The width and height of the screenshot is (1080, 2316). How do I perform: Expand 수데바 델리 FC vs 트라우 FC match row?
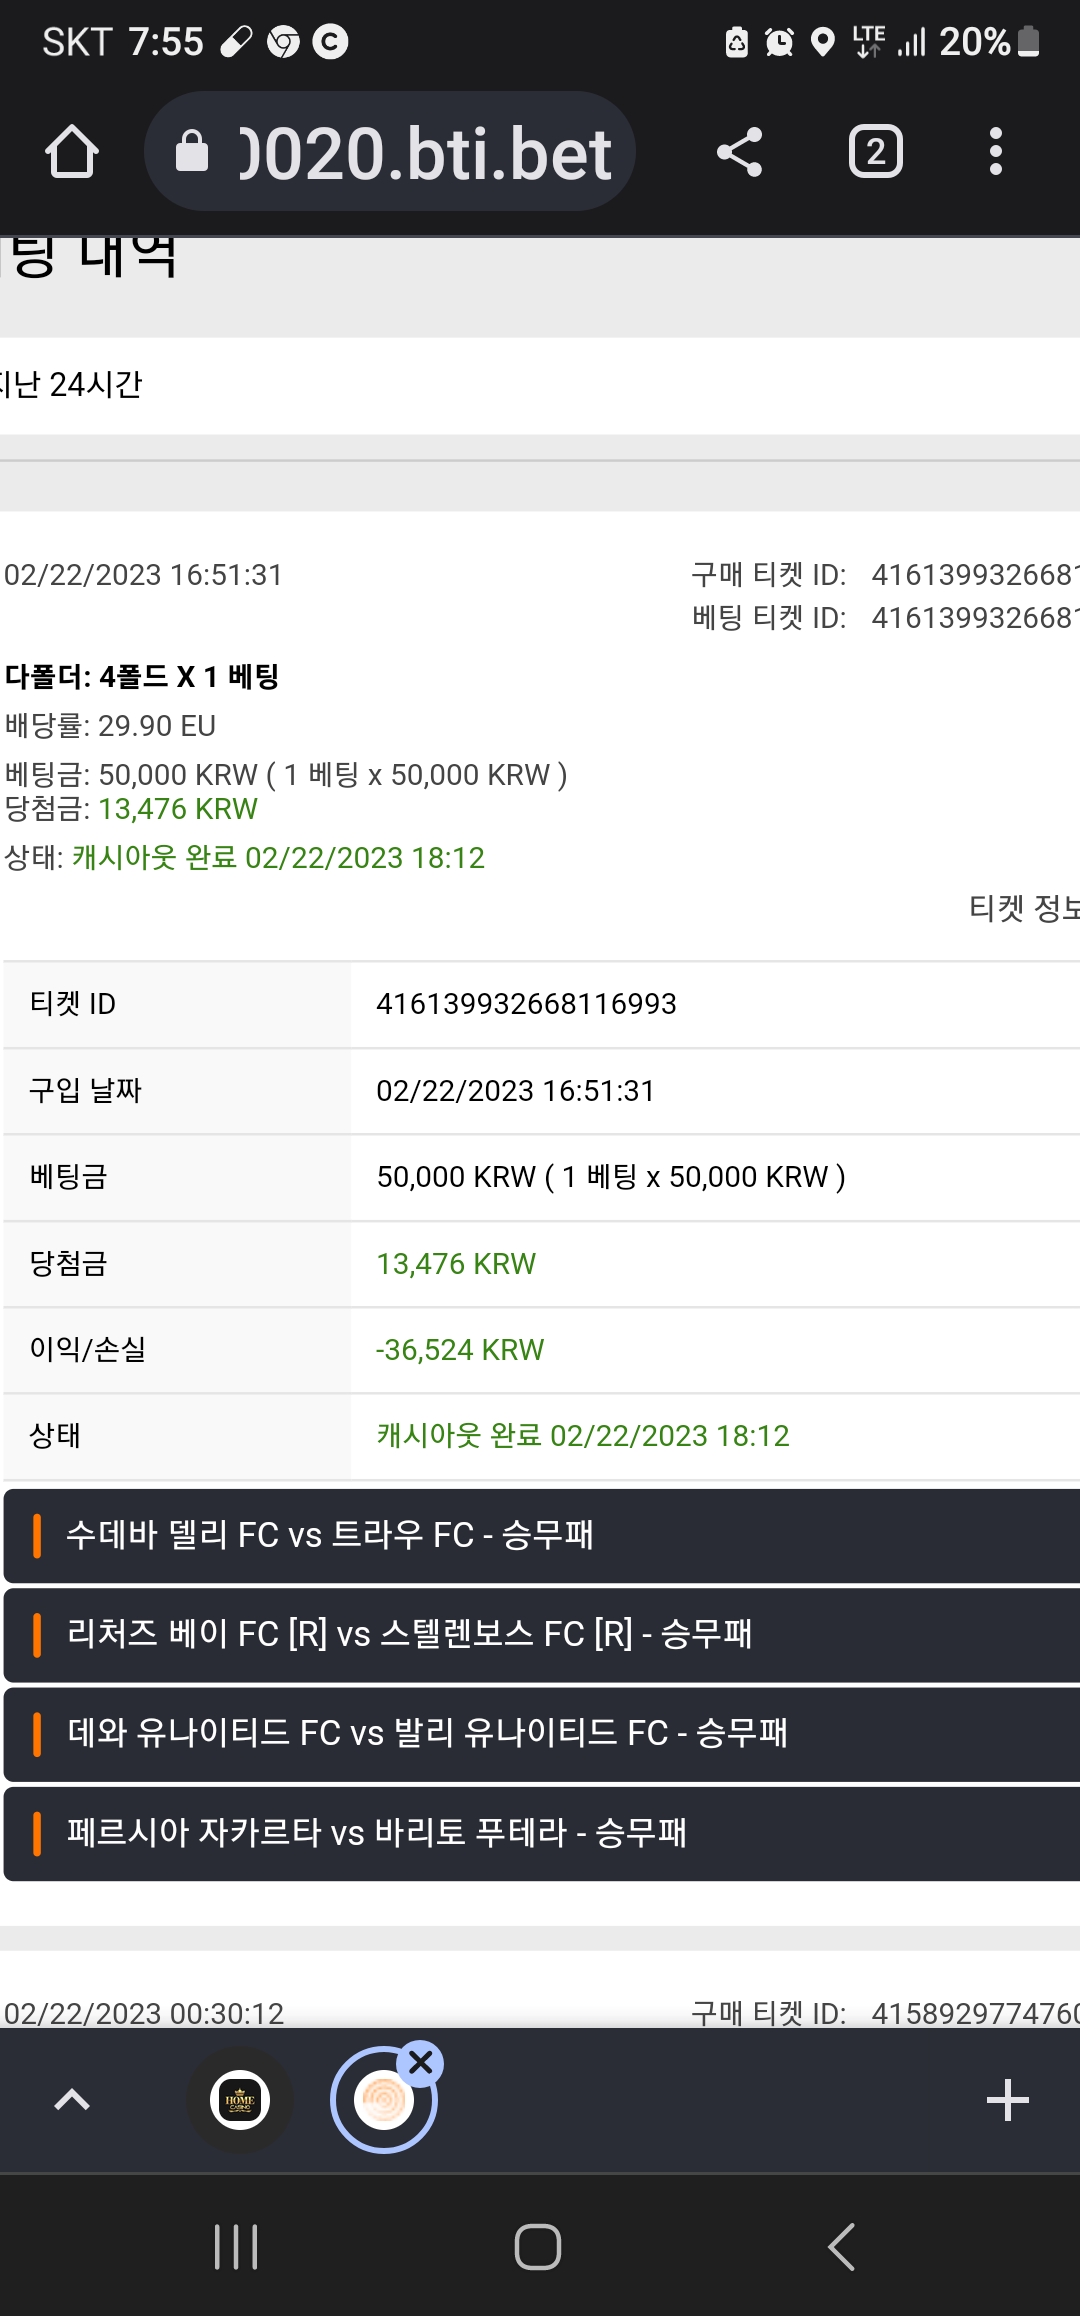pyautogui.click(x=542, y=1535)
